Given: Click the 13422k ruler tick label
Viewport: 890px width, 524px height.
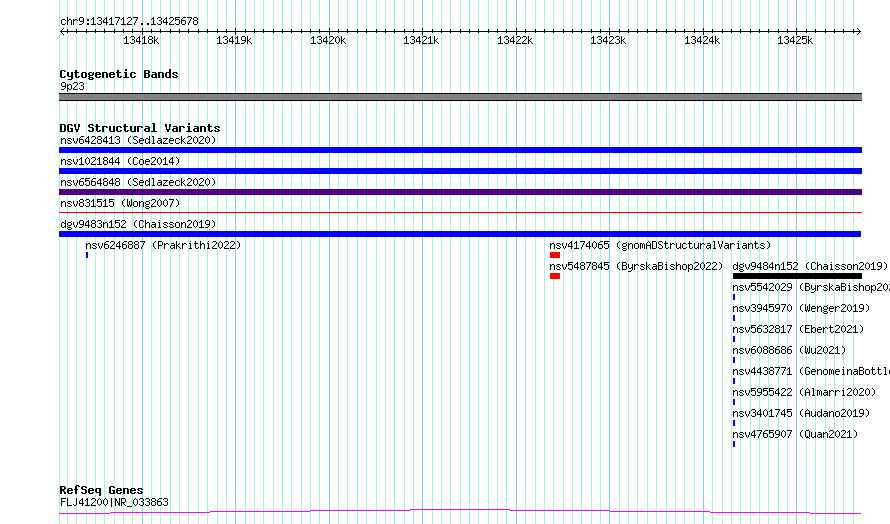Looking at the screenshot, I should pos(515,40).
